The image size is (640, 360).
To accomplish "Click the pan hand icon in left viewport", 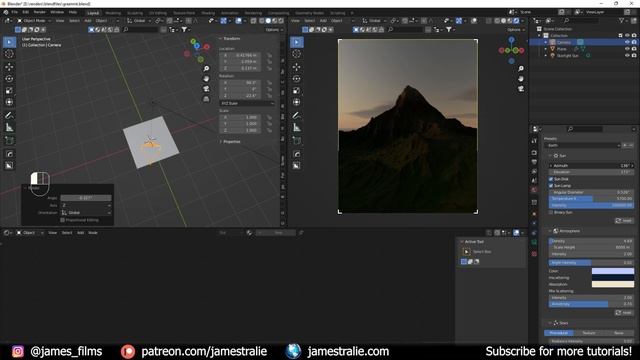I will click(206, 78).
